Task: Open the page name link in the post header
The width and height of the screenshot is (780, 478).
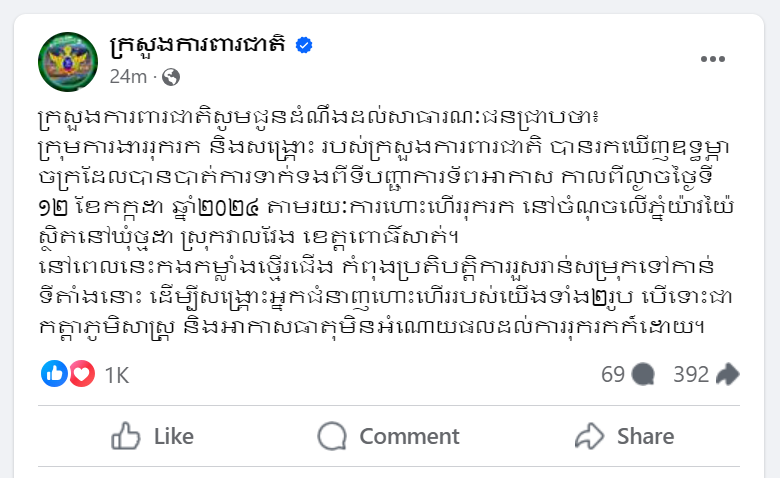Action: [x=198, y=44]
